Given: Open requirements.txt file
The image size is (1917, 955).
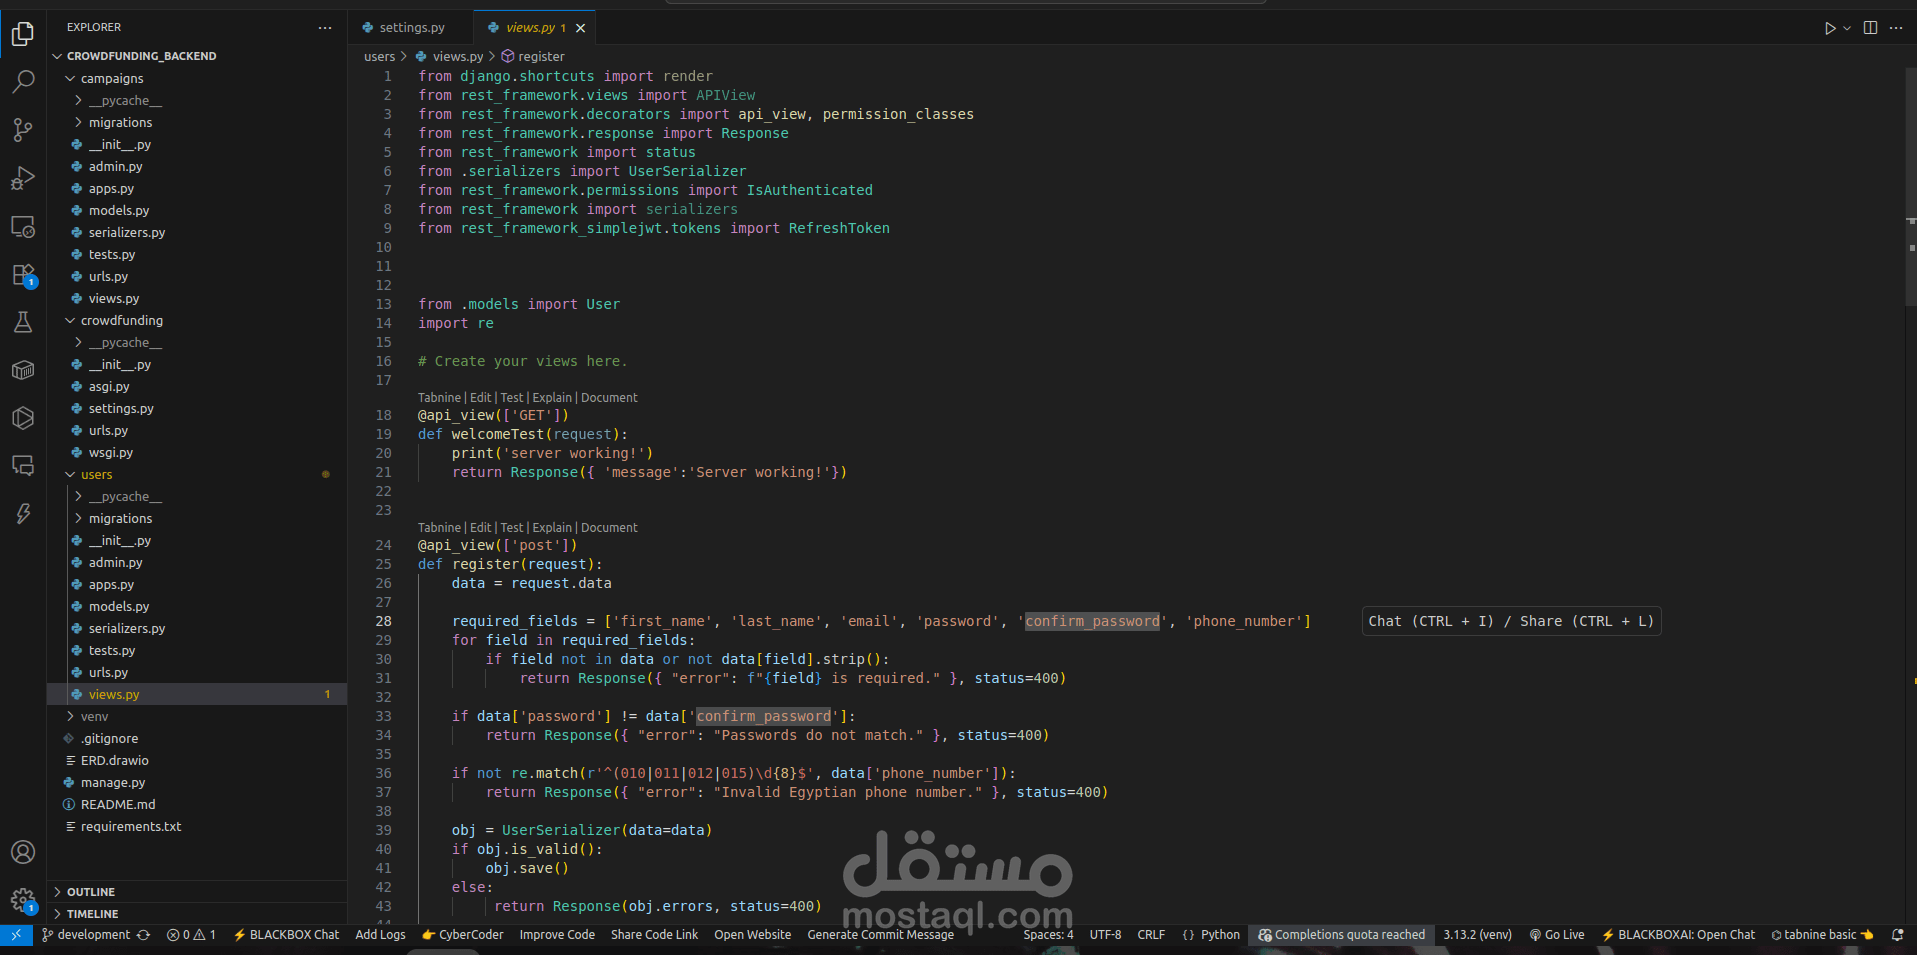Looking at the screenshot, I should point(197,826).
